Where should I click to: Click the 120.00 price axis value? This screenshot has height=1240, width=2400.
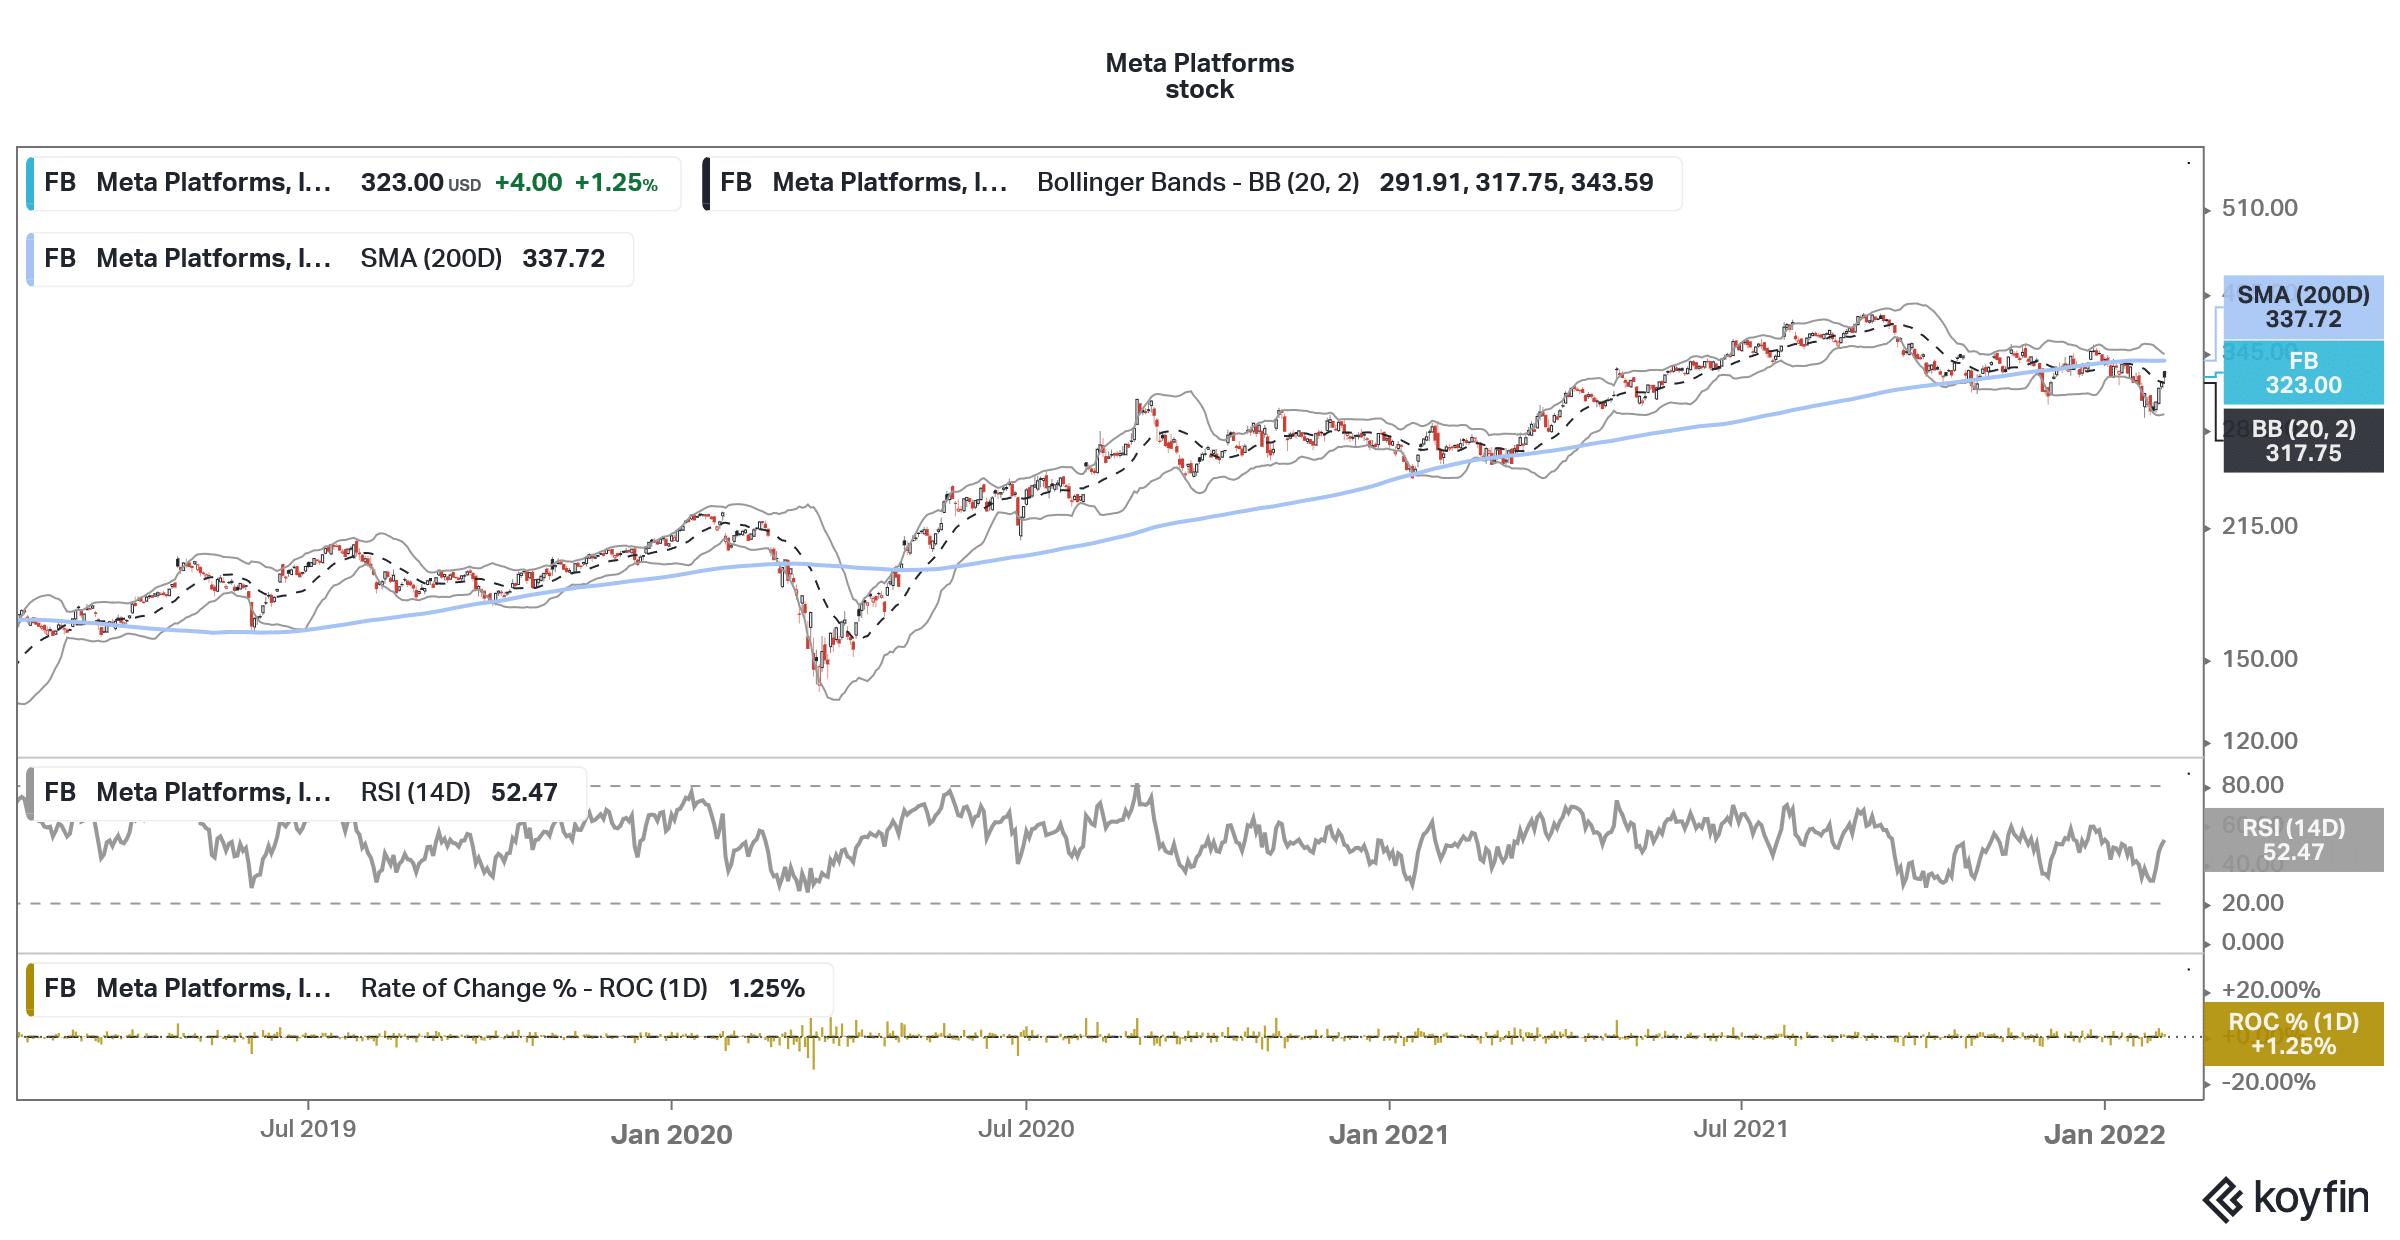pyautogui.click(x=2259, y=741)
